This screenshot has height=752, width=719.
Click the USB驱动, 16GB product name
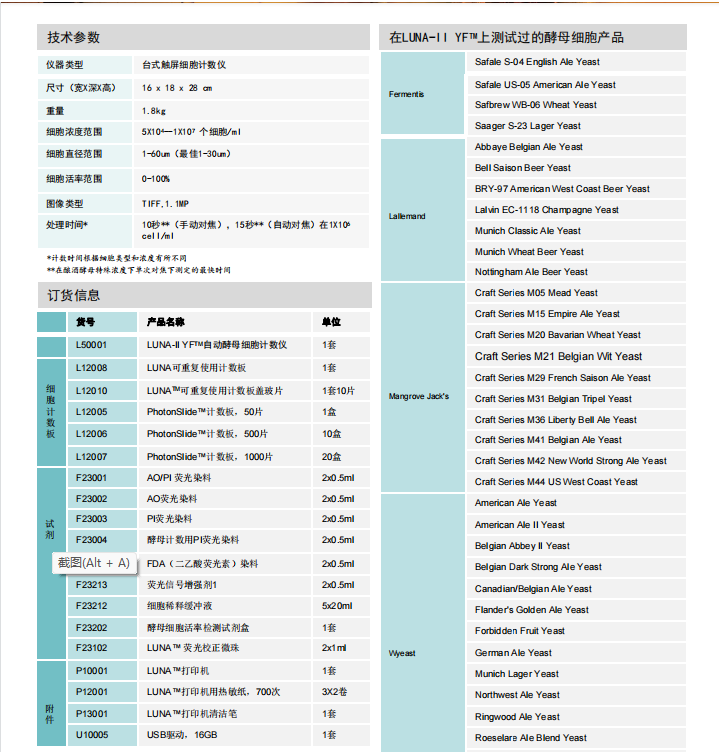[182, 735]
